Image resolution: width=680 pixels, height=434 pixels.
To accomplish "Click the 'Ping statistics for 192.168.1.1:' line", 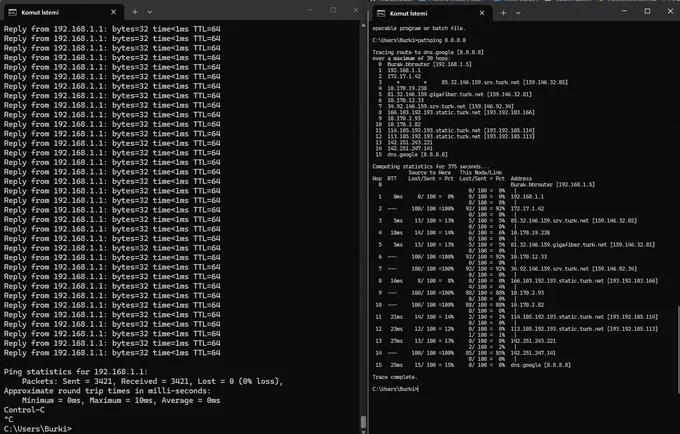I will point(76,372).
